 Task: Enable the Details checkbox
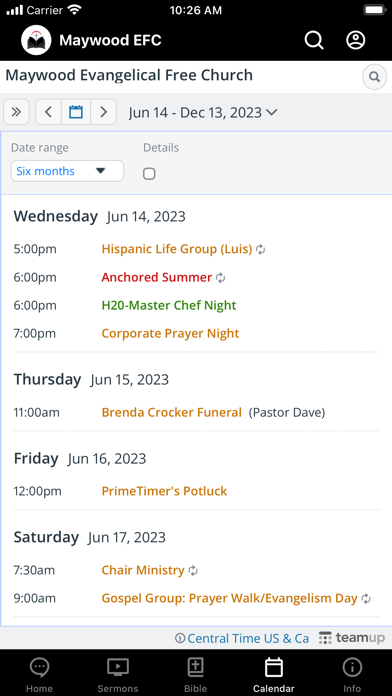(149, 174)
